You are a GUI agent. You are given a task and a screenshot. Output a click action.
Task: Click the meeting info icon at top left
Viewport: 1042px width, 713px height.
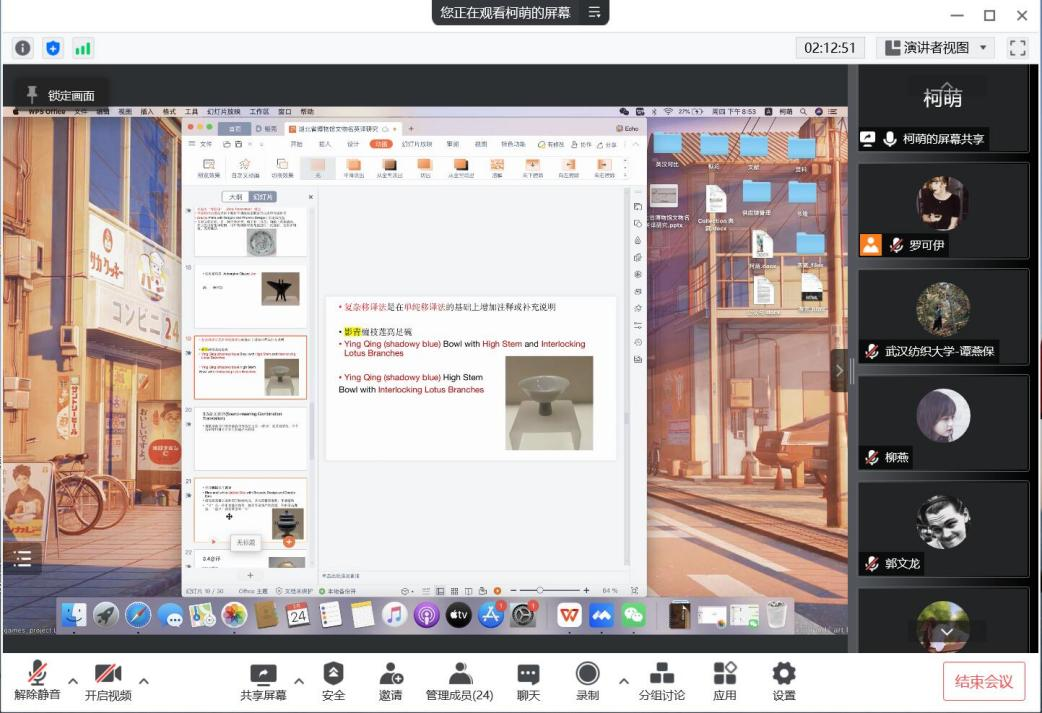[23, 48]
